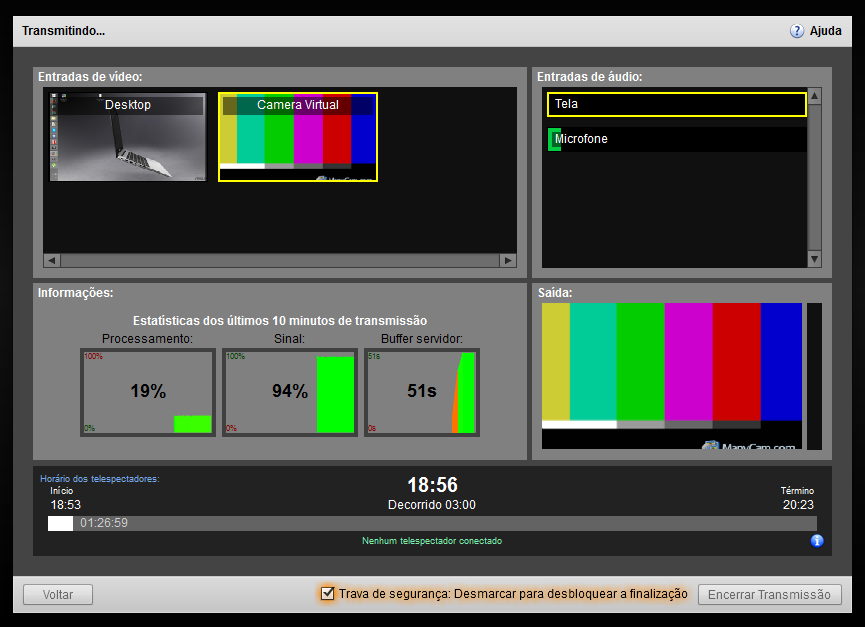The image size is (865, 627).
Task: Click the Saída output preview image
Action: (x=671, y=376)
